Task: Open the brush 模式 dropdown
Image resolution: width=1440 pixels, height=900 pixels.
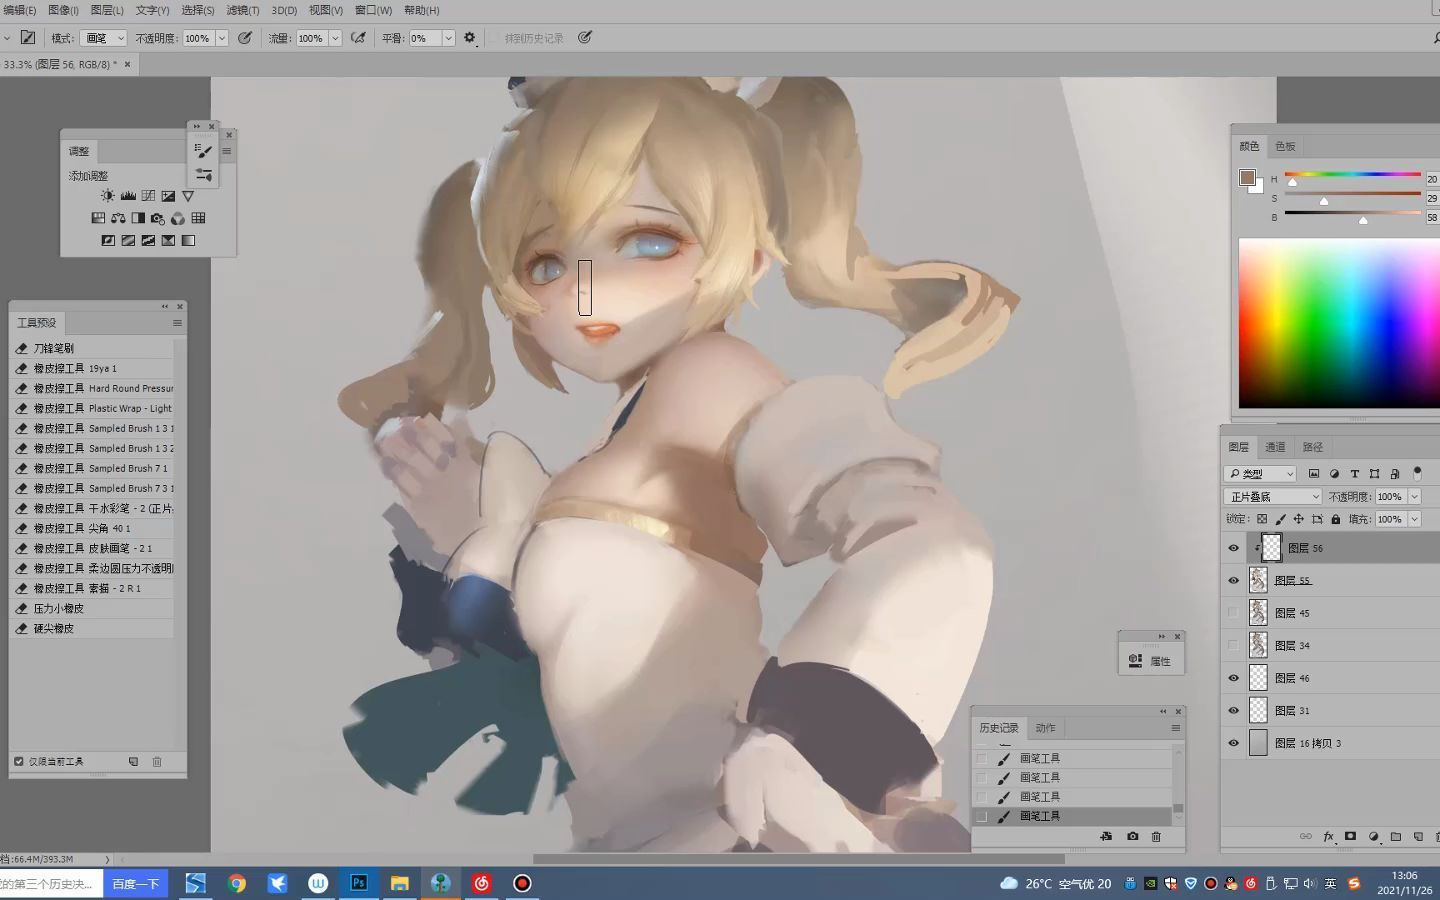Action: point(104,38)
